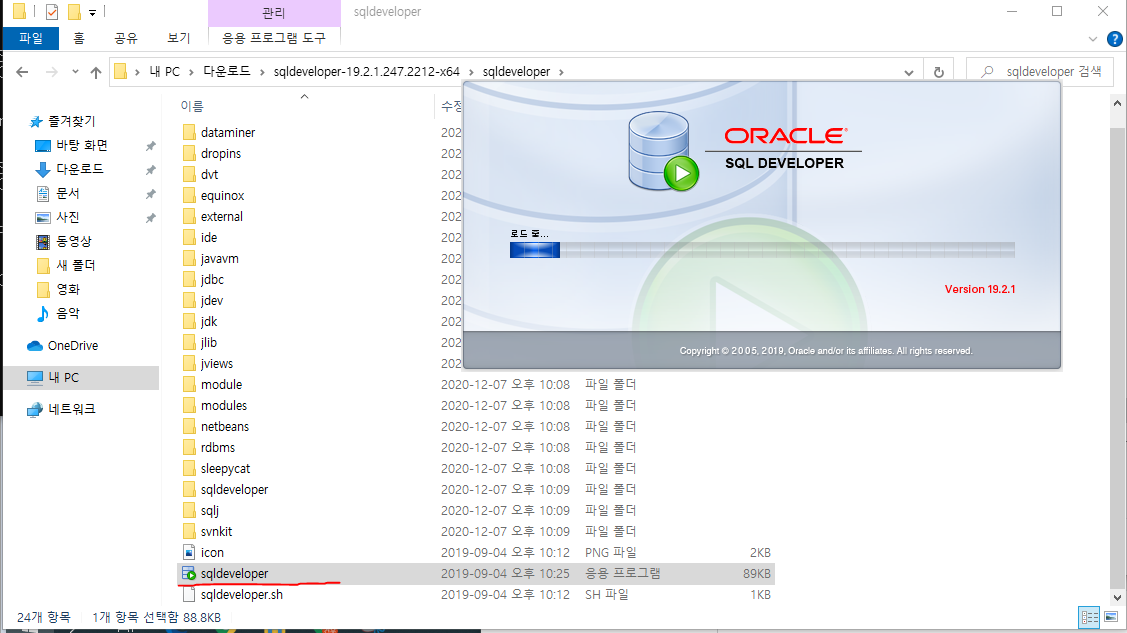Viewport: 1127px width, 633px height.
Task: Open Explorer help
Action: 1115,39
